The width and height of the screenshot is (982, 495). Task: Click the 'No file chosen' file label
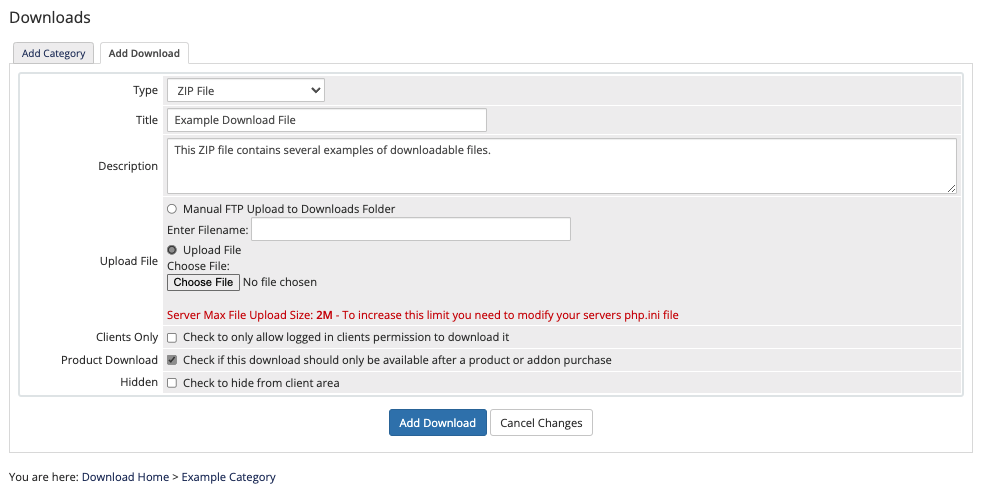coord(280,282)
